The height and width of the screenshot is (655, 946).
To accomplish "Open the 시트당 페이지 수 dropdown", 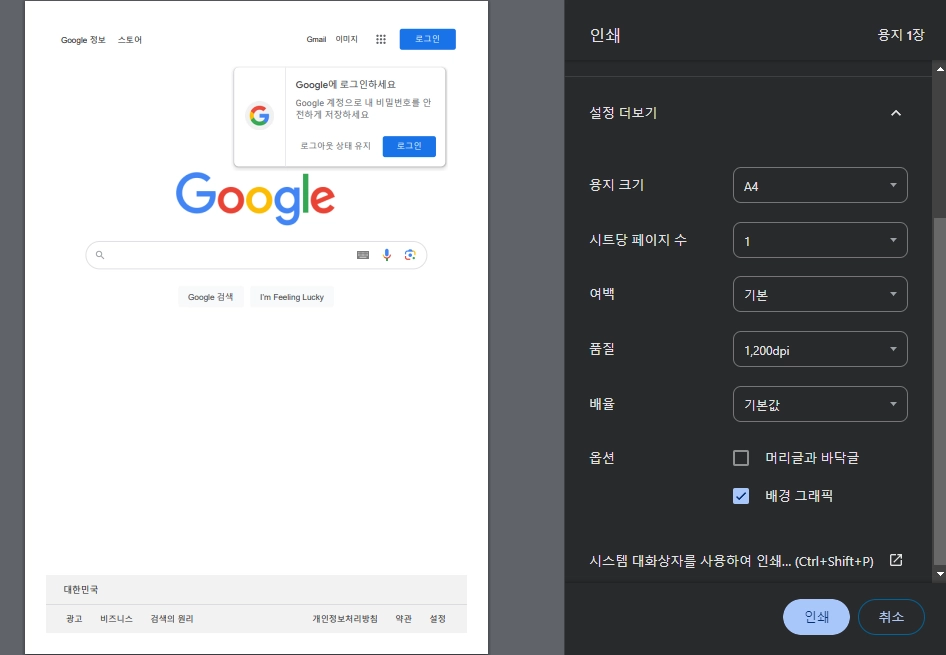I will [820, 240].
